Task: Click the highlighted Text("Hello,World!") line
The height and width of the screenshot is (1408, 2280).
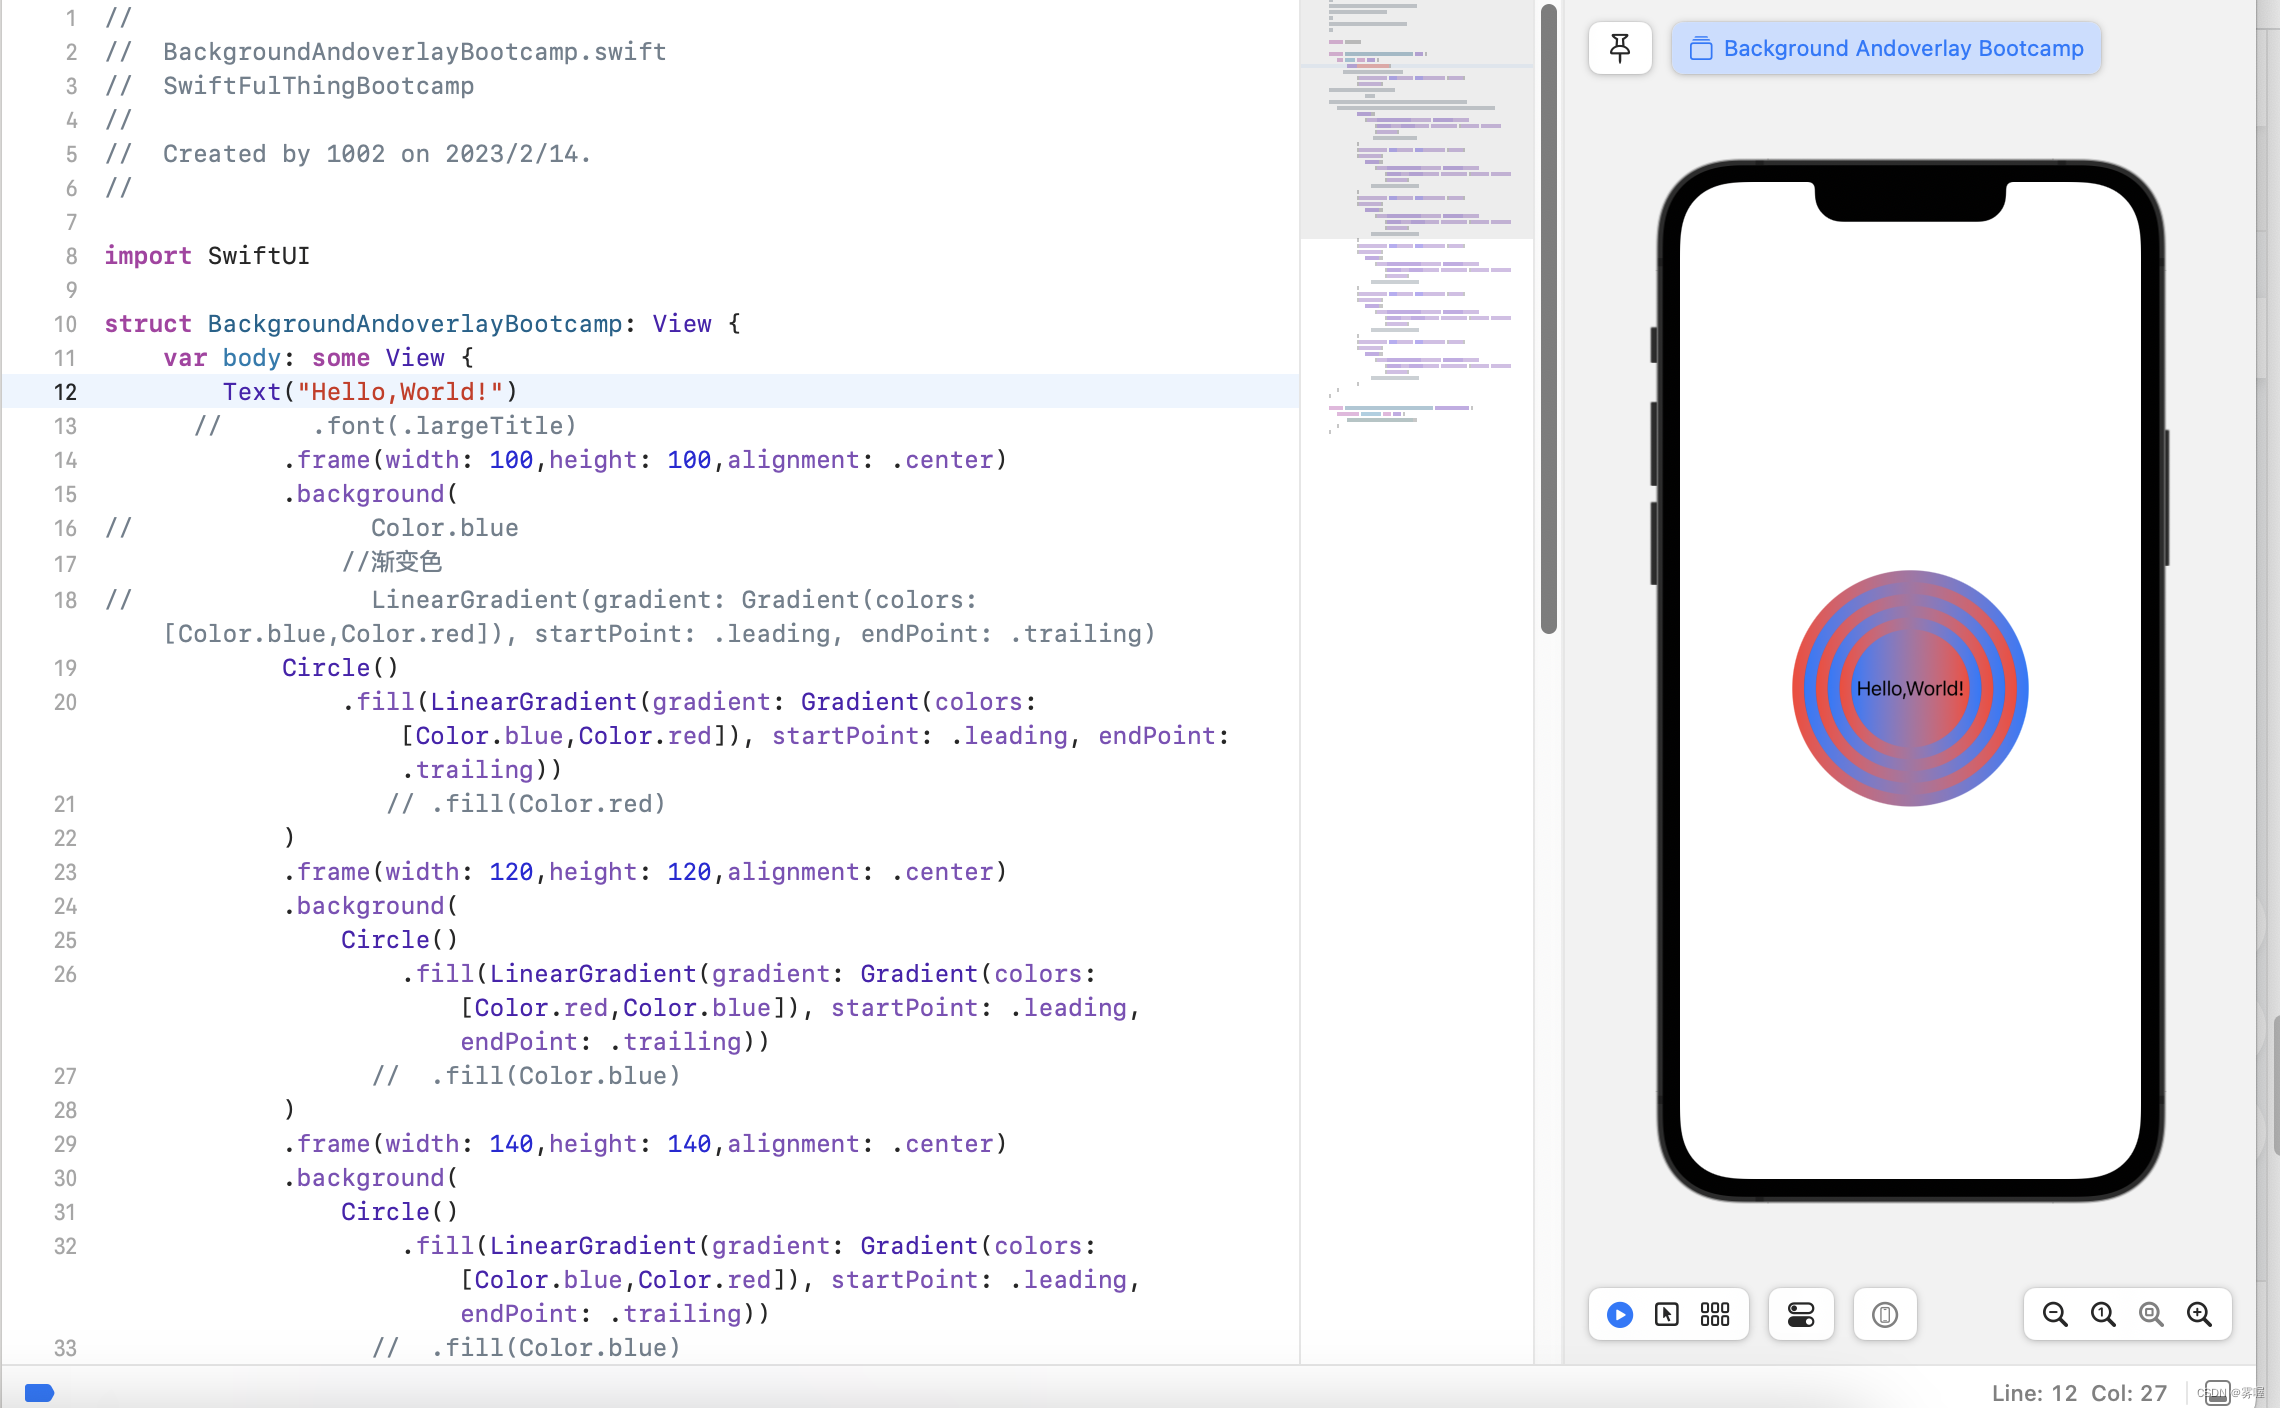Action: [x=368, y=391]
